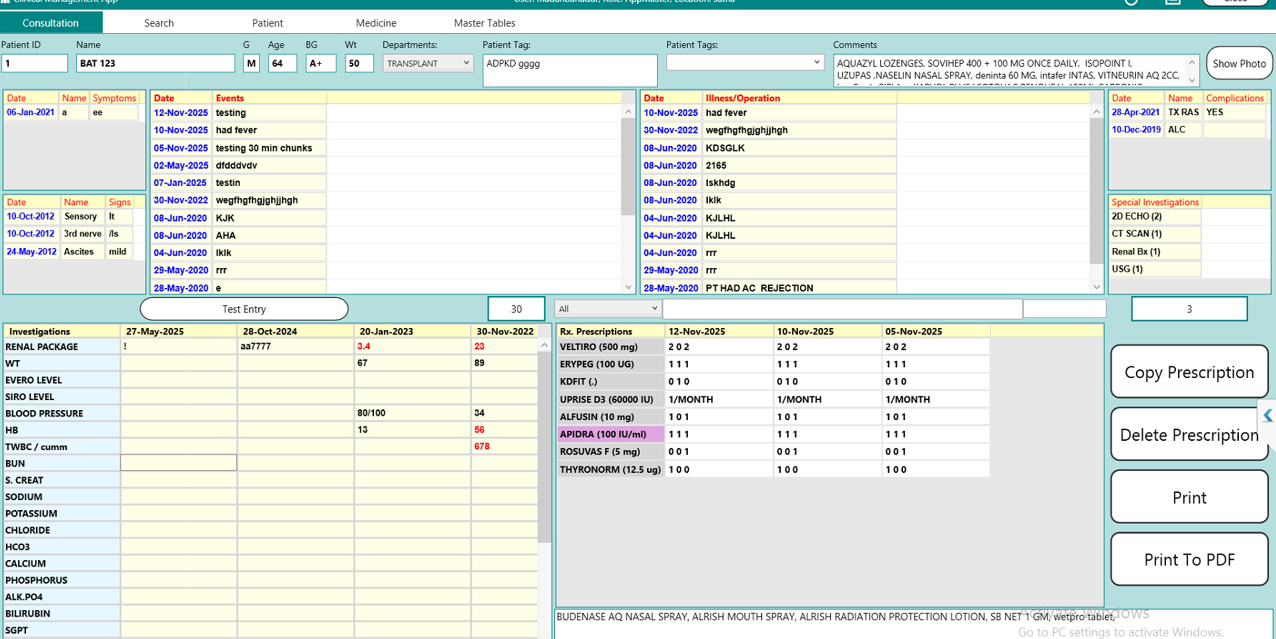The height and width of the screenshot is (639, 1276).
Task: Focus the Patient ID field
Action: (x=35, y=63)
